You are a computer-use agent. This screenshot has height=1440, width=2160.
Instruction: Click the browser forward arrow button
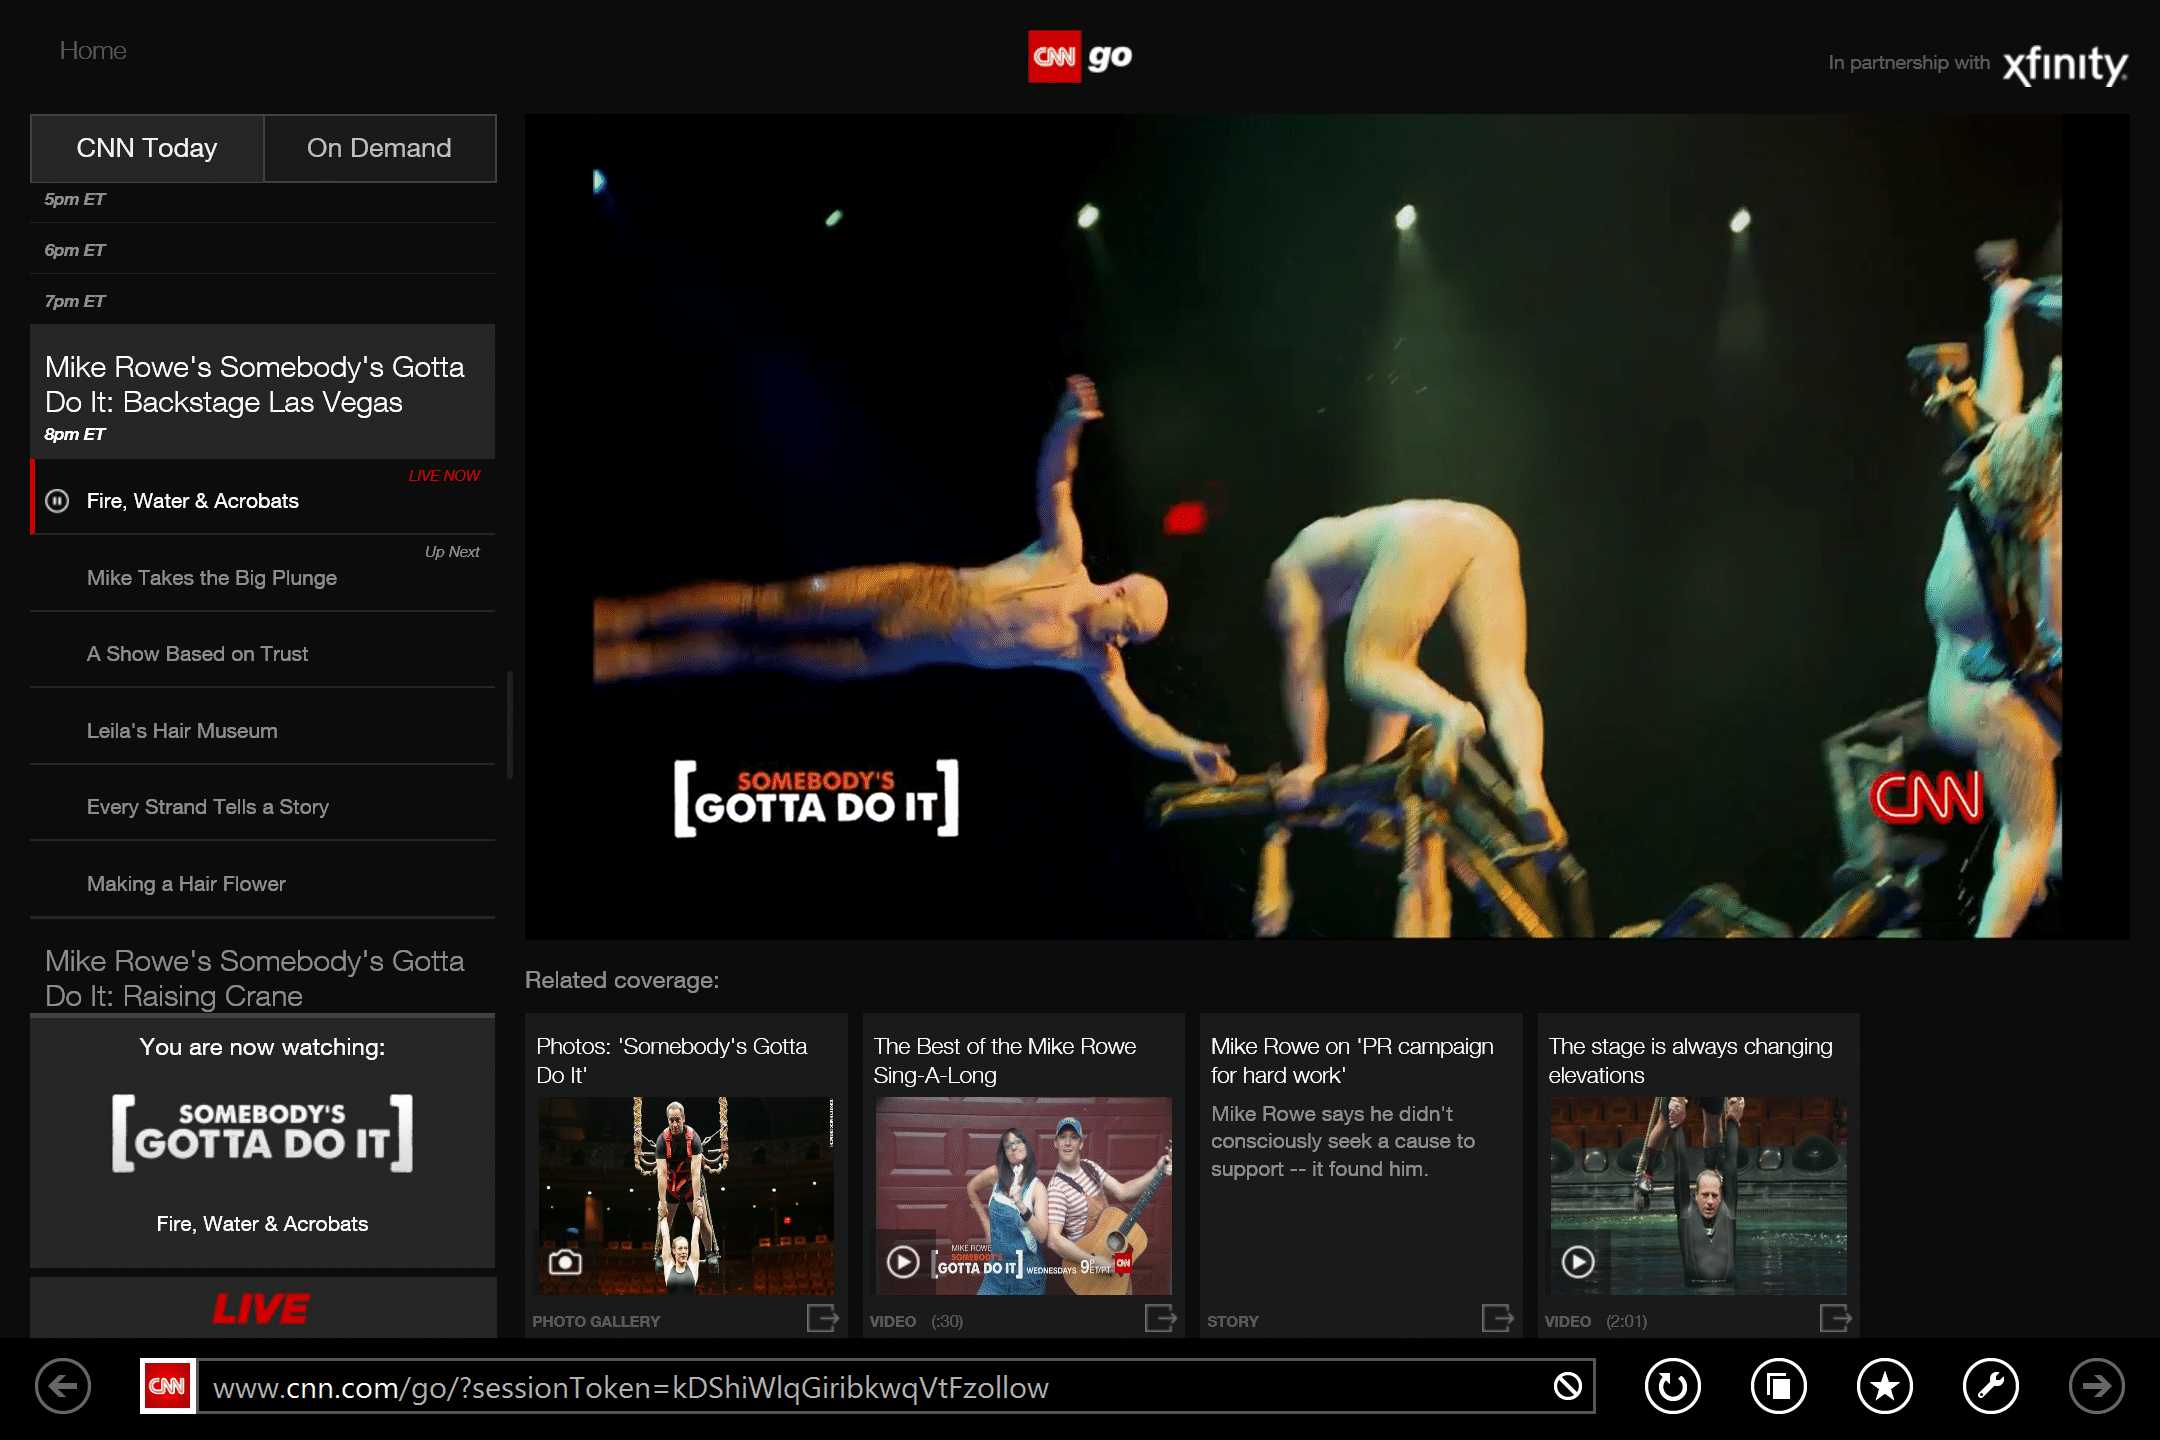point(2096,1386)
